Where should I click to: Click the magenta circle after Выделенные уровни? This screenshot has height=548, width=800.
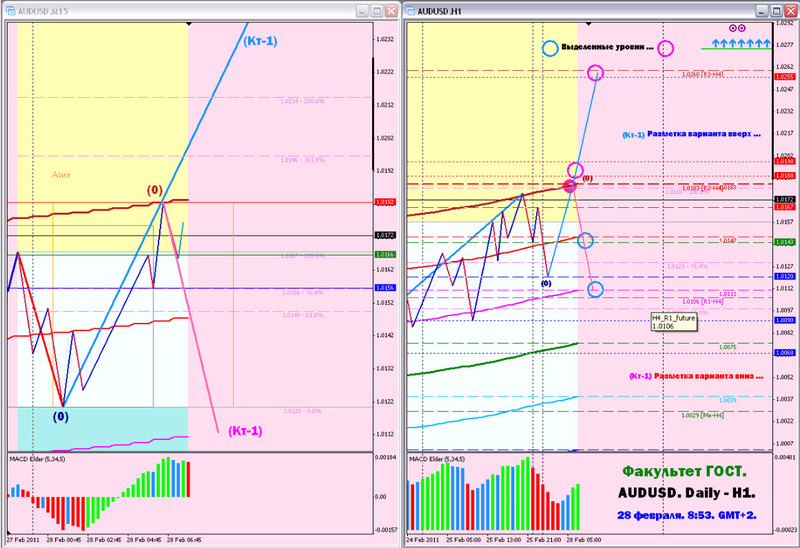665,48
